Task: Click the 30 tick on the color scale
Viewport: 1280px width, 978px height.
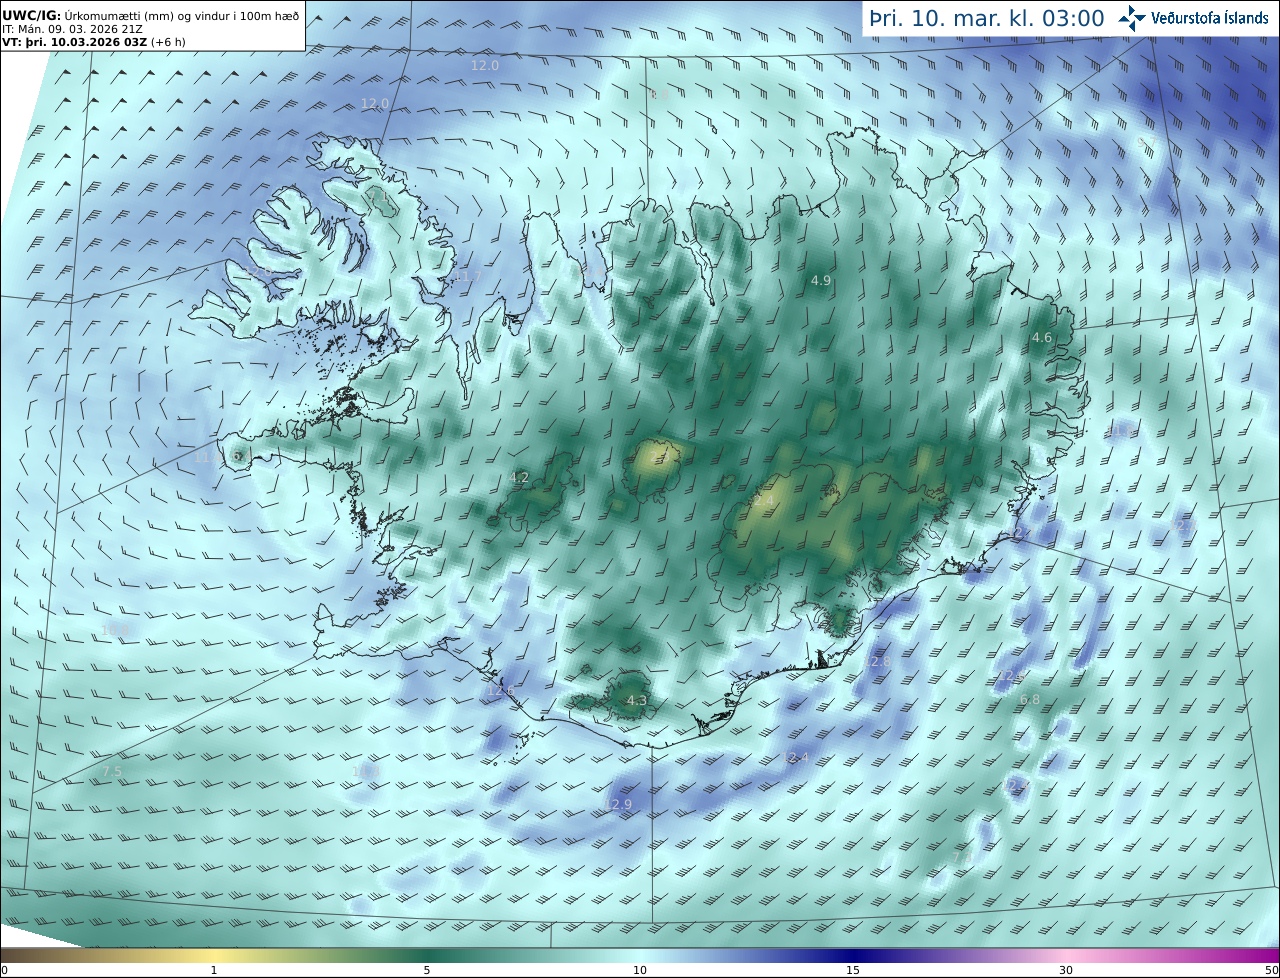Action: (1066, 971)
